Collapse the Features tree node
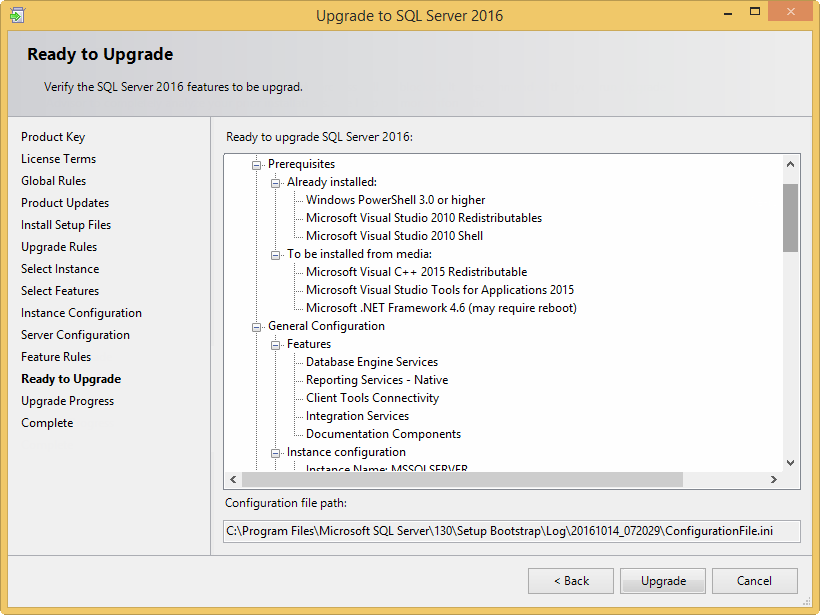Image resolution: width=820 pixels, height=615 pixels. [x=275, y=345]
